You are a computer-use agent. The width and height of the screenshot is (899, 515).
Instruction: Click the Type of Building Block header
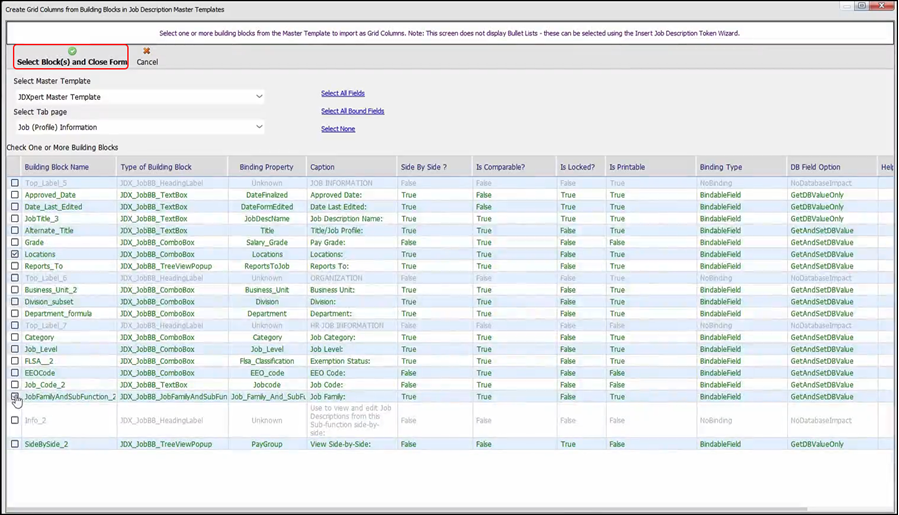coord(156,167)
